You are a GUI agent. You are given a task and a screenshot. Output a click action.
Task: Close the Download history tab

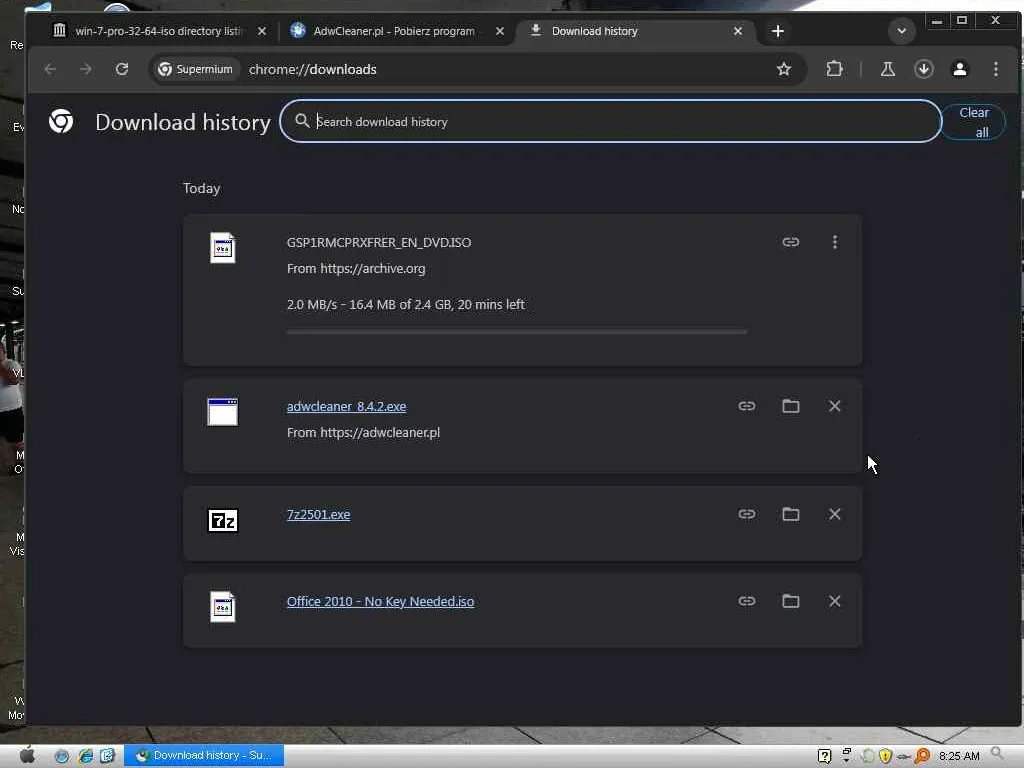[x=737, y=31]
